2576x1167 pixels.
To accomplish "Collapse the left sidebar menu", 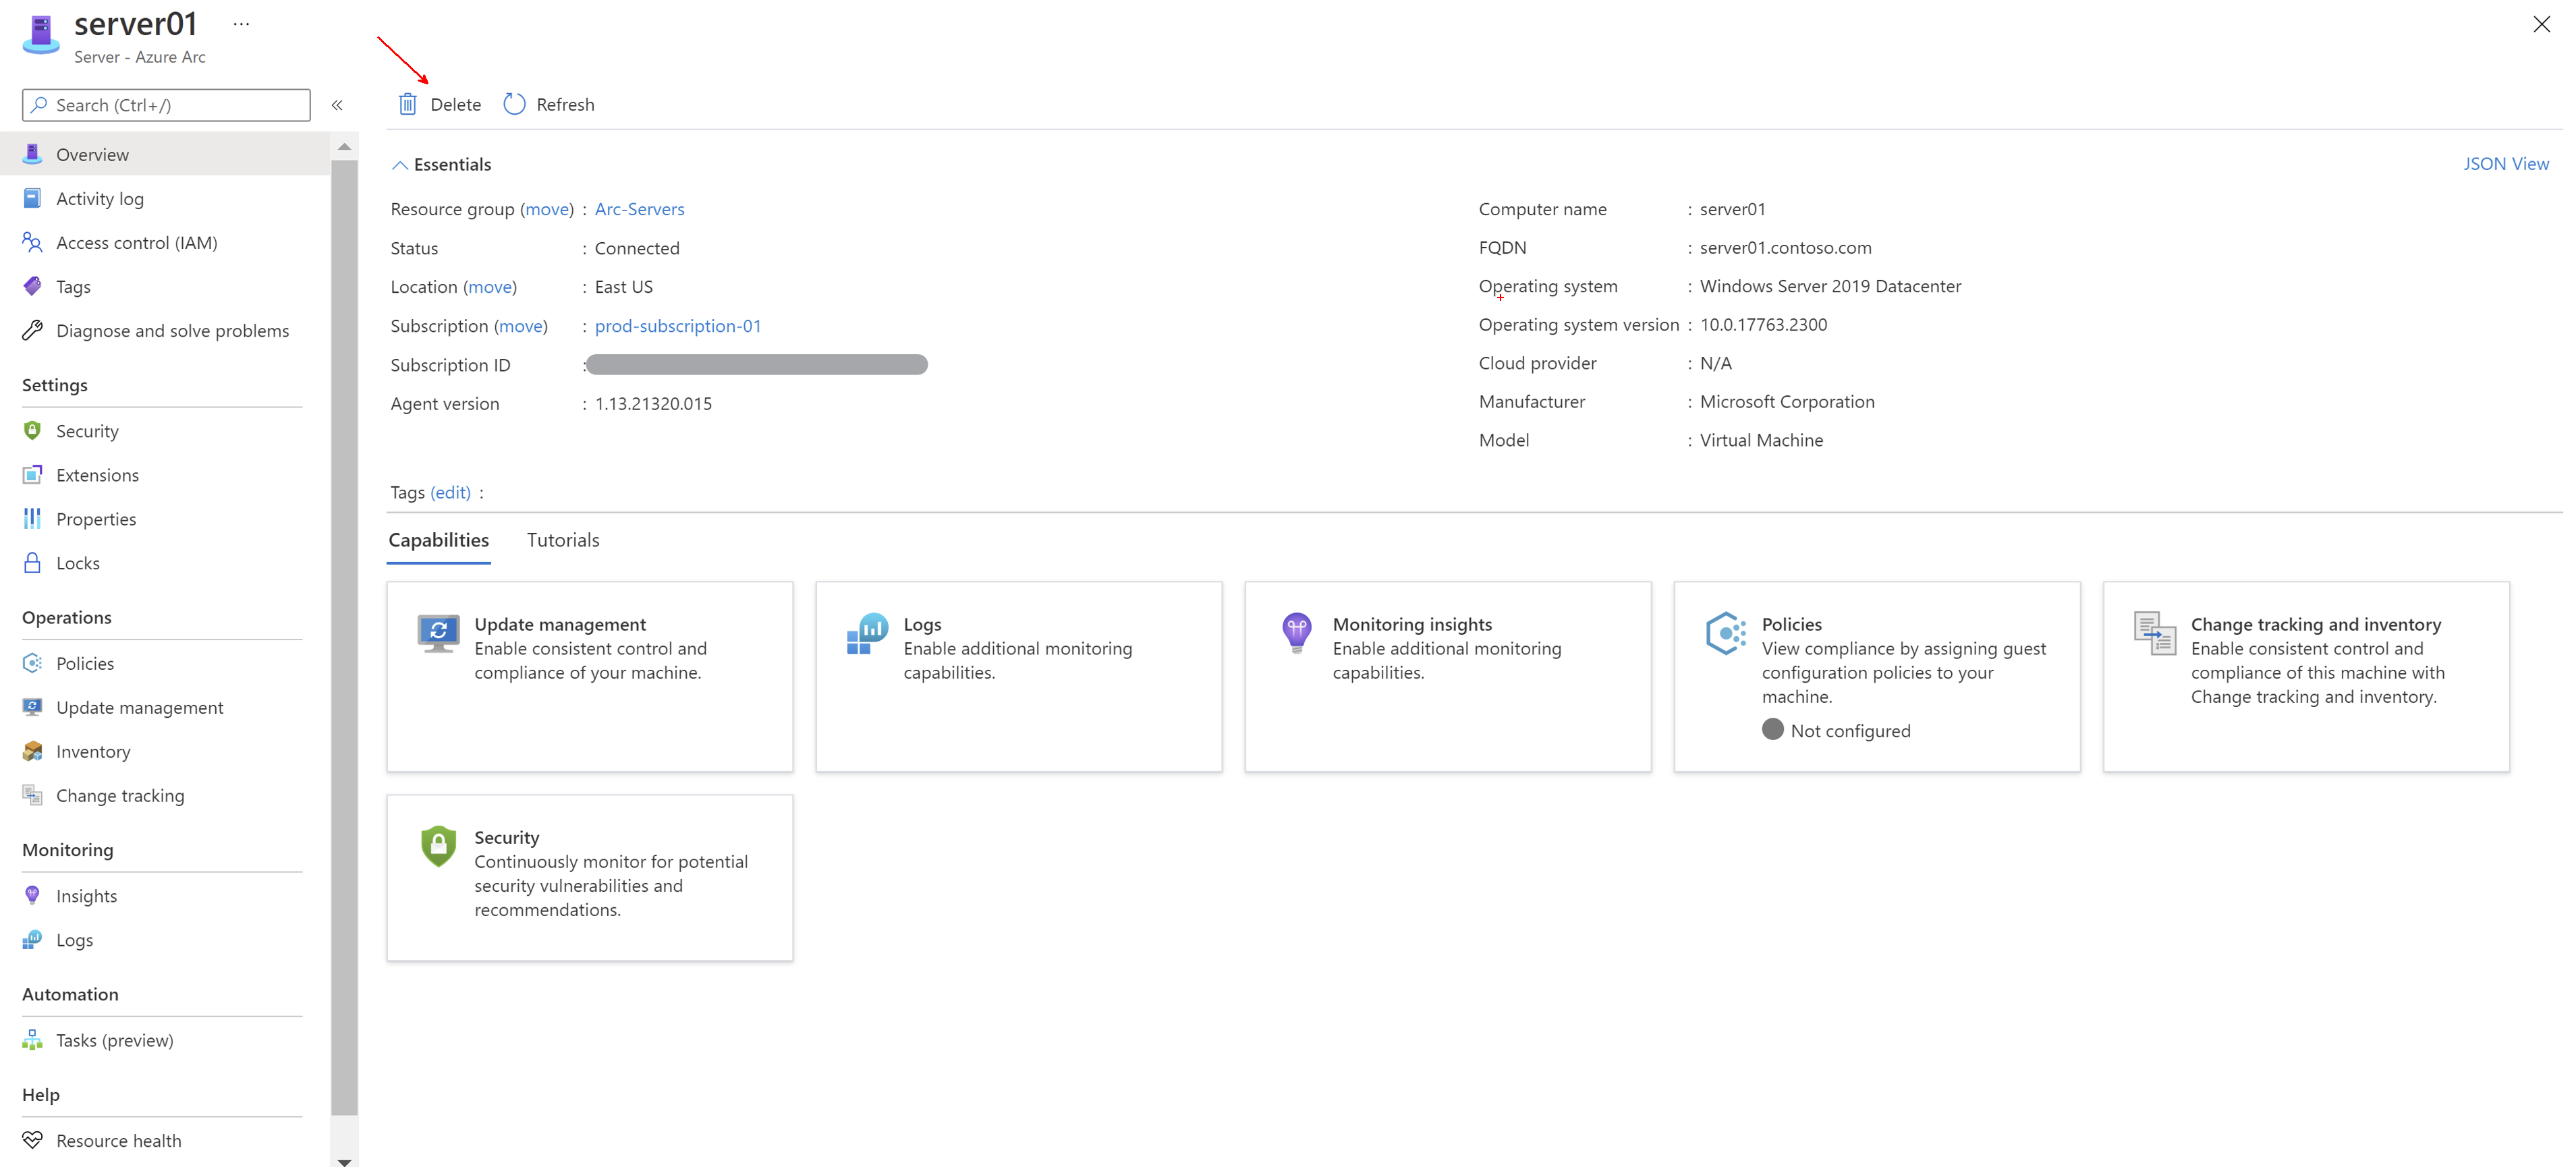I will pos(337,105).
